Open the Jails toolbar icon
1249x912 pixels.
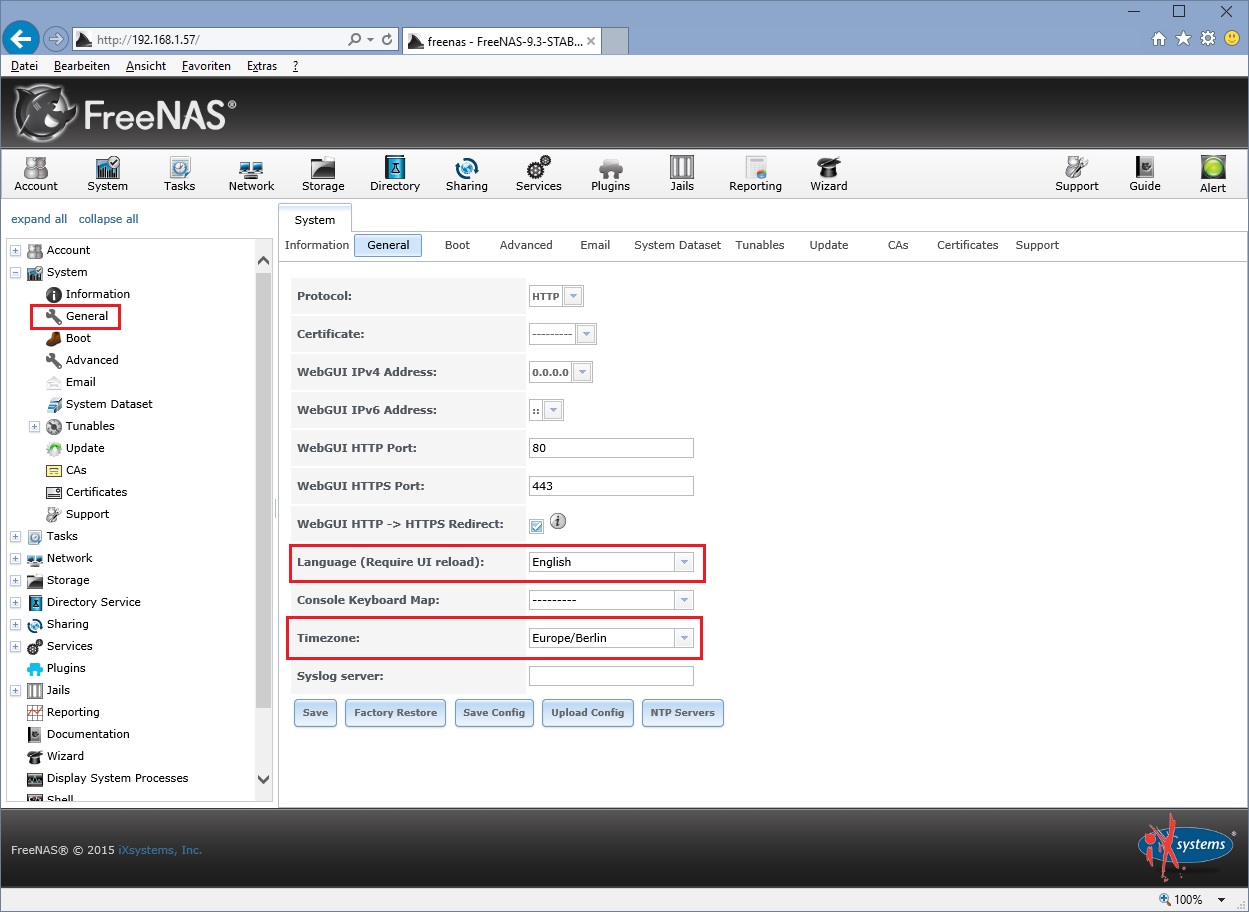pos(682,173)
